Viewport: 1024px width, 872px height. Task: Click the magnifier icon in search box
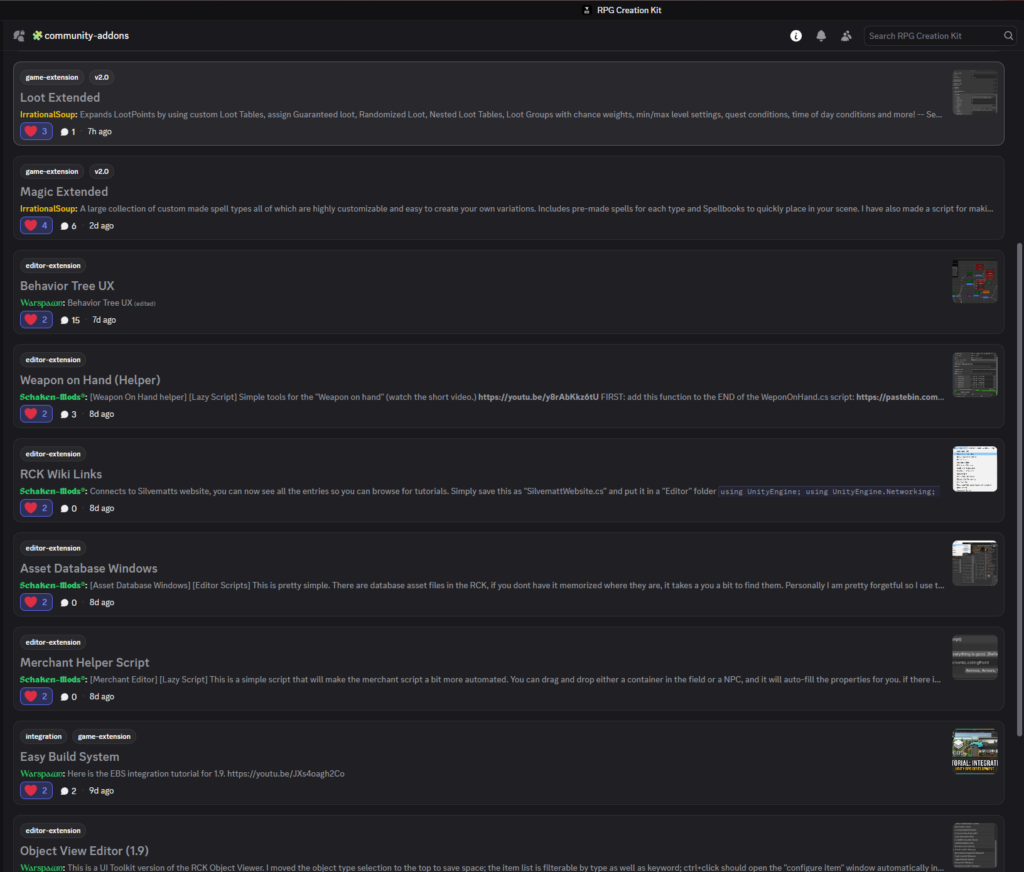(x=1008, y=36)
